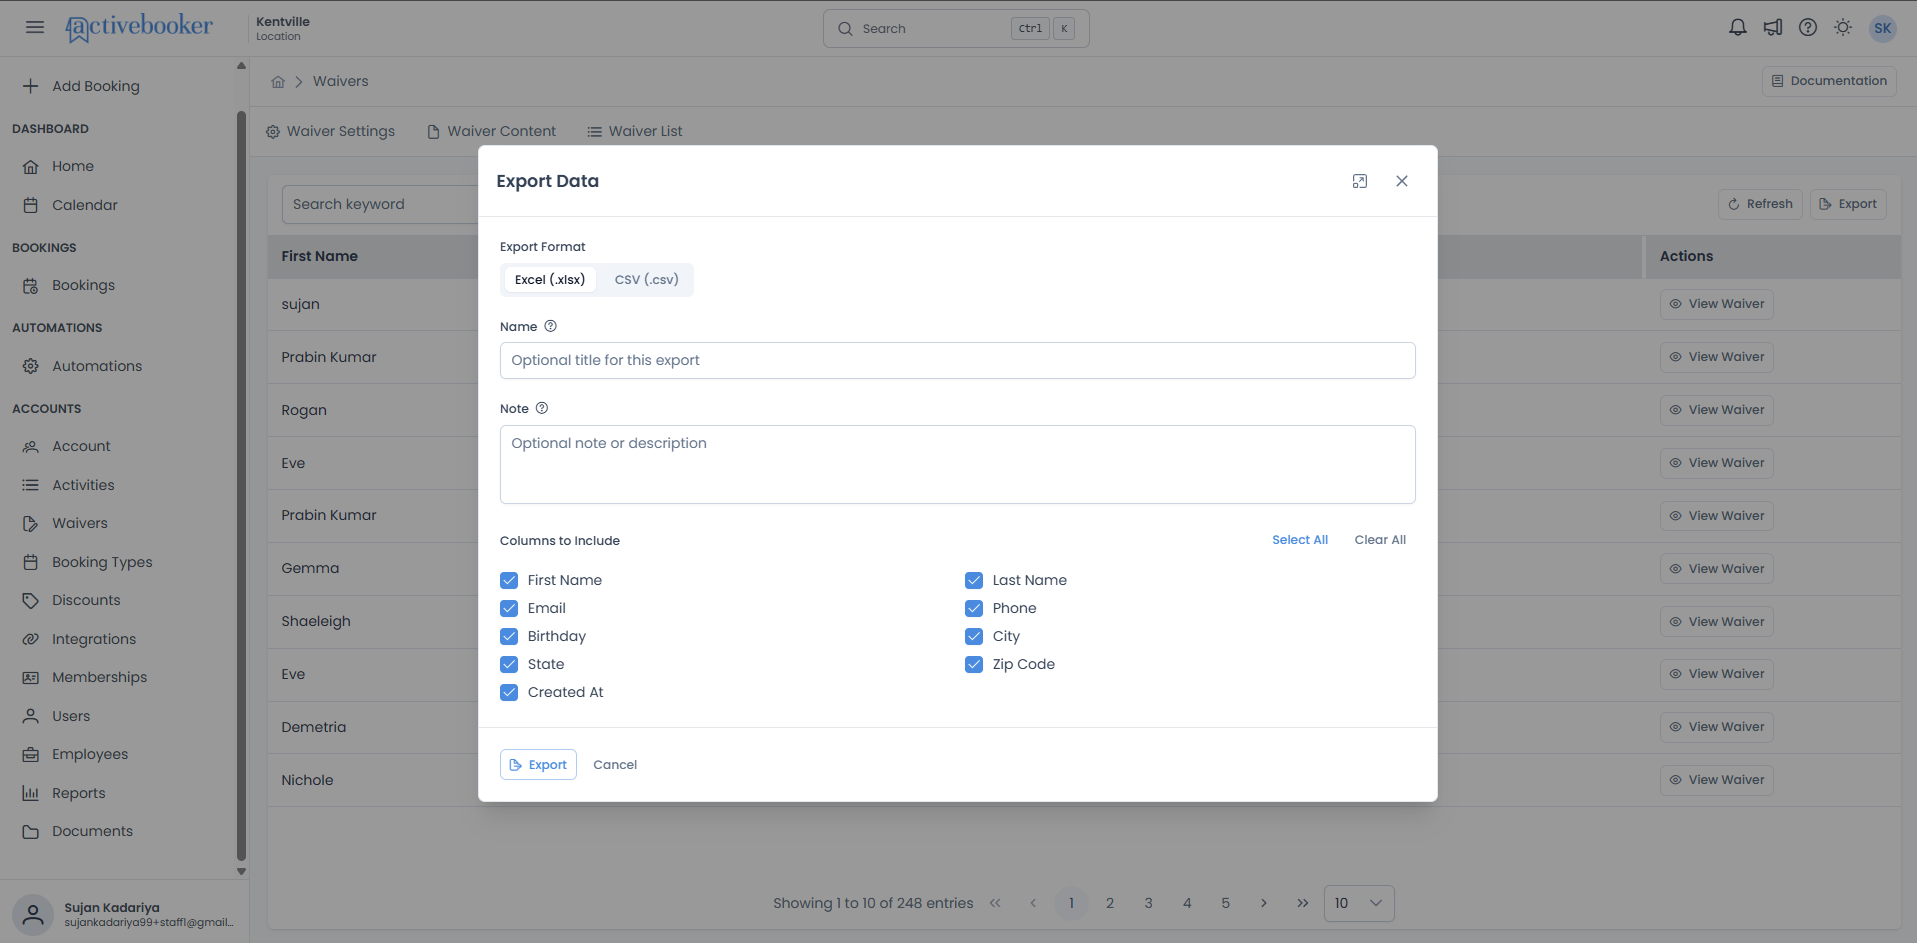Open the Documentation button
This screenshot has height=943, width=1917.
point(1829,81)
